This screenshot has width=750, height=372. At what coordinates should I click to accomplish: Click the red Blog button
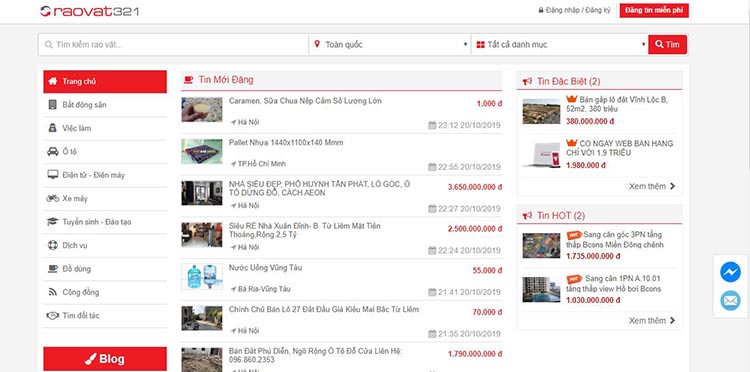[x=105, y=359]
